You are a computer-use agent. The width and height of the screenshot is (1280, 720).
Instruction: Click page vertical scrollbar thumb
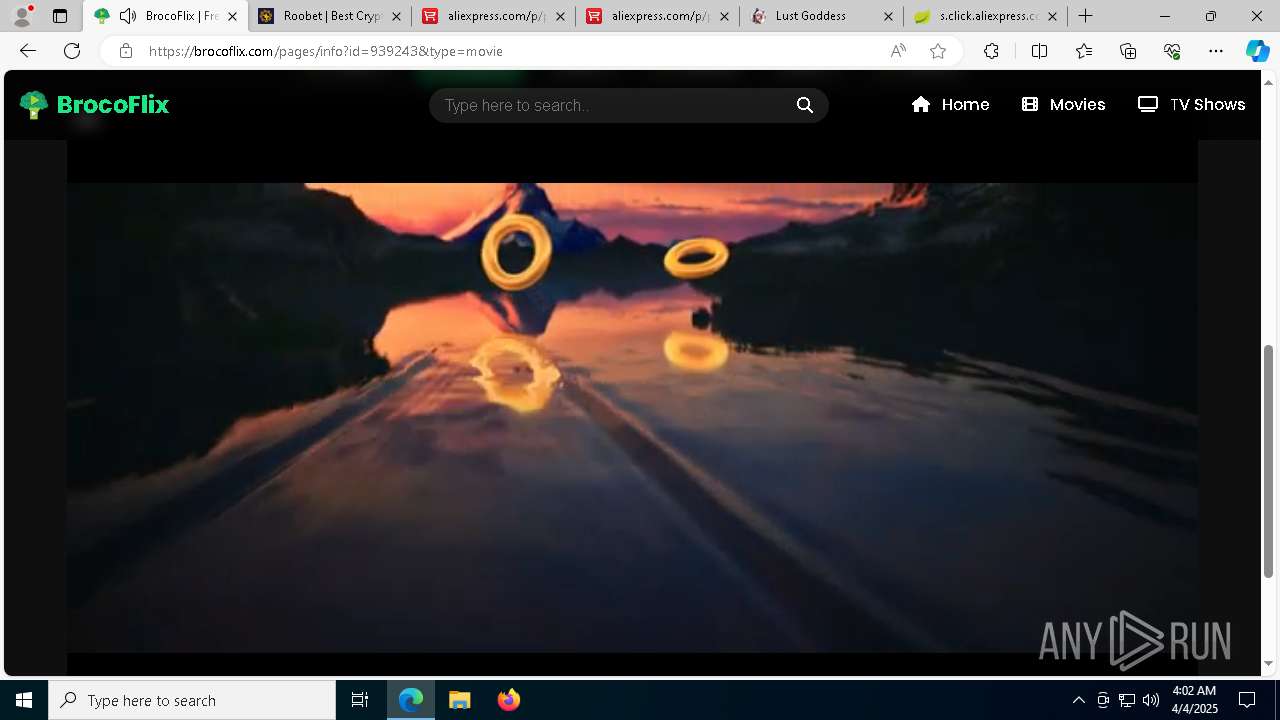(x=1269, y=462)
